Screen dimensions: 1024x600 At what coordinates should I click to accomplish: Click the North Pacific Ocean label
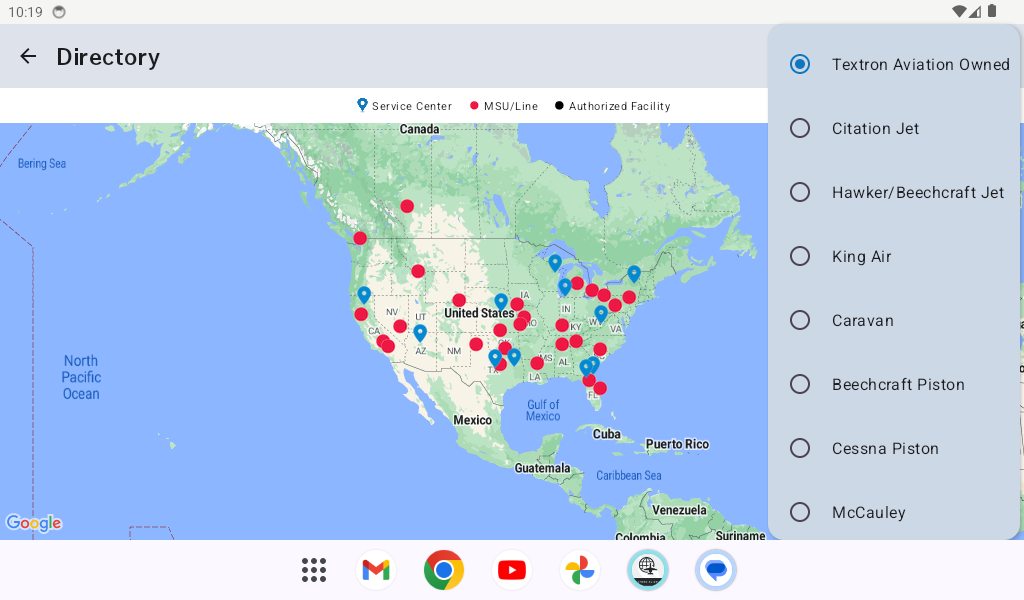click(81, 377)
